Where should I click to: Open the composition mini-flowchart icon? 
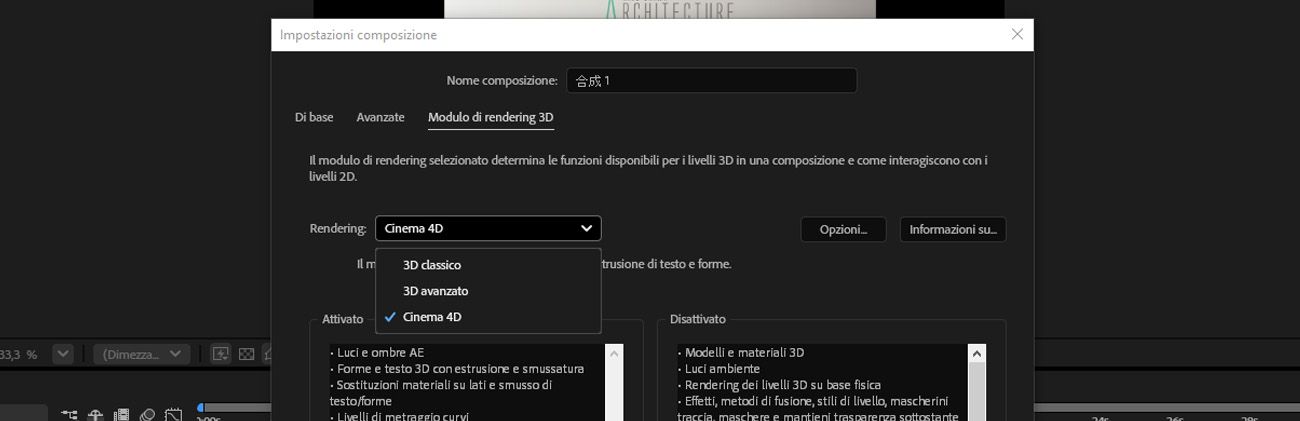(70, 415)
